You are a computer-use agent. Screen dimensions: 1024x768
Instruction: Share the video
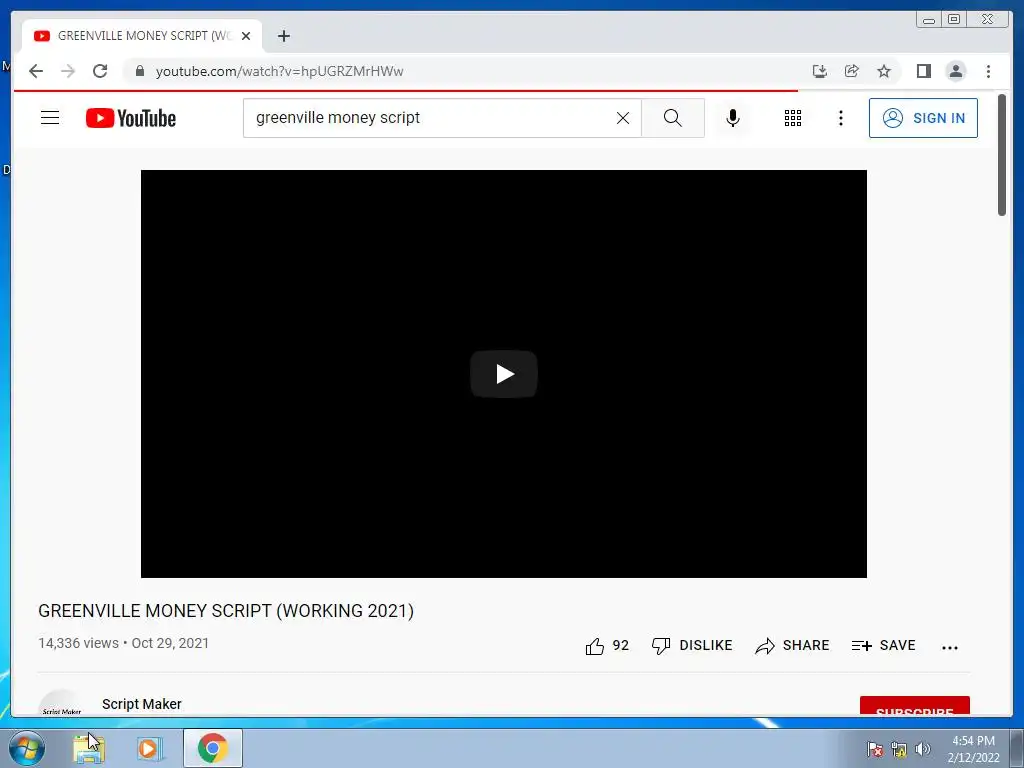(792, 646)
